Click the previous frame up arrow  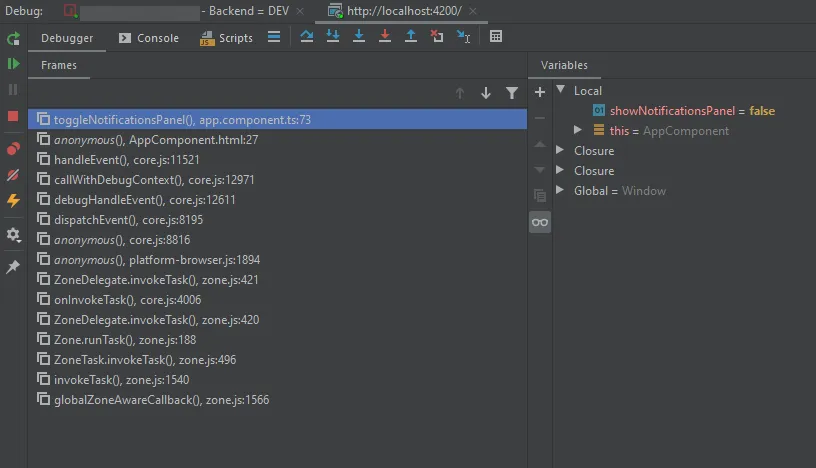point(460,93)
